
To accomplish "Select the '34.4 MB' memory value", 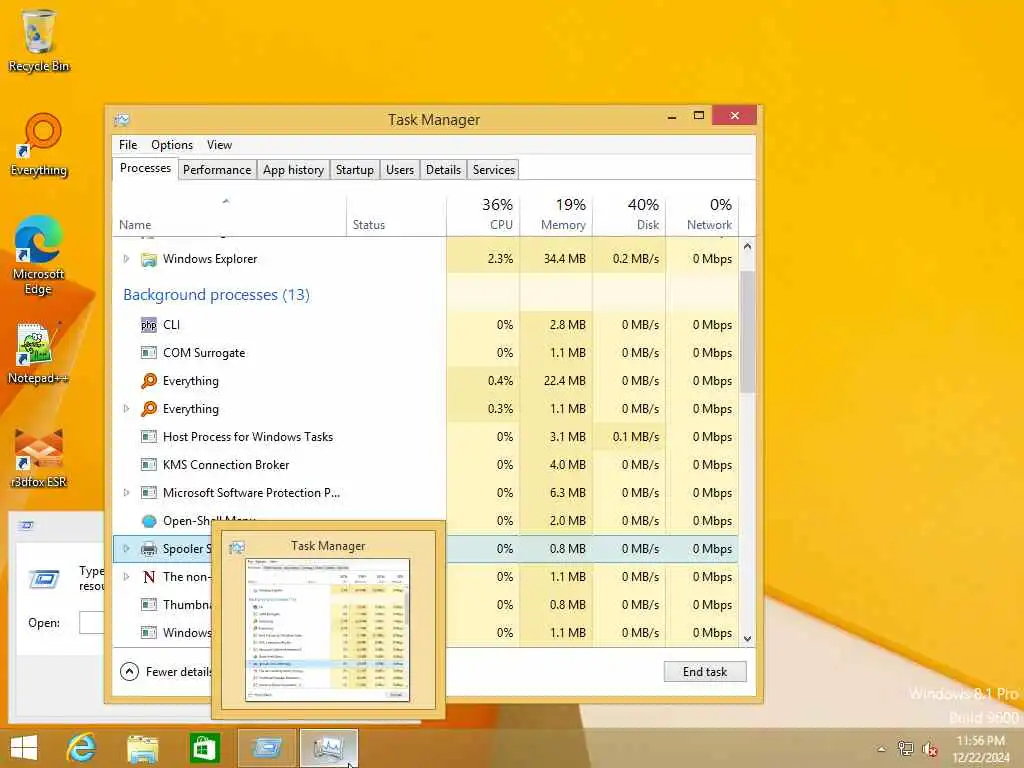I will [x=564, y=259].
